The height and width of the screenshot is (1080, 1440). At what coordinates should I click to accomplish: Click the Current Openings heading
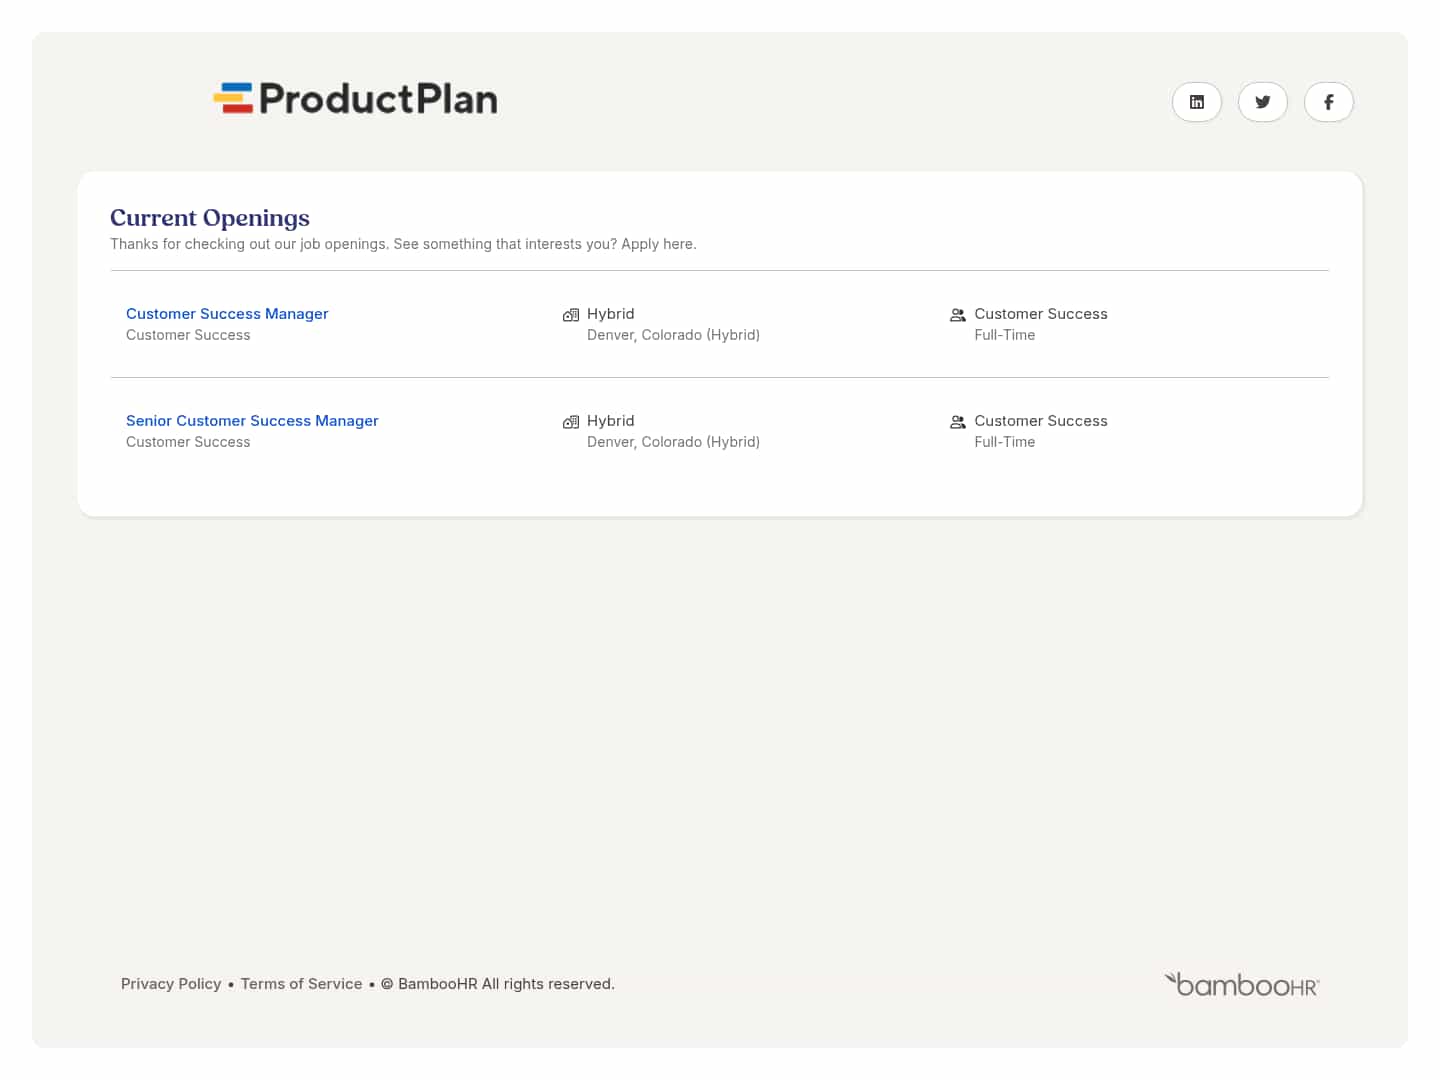[x=210, y=218]
